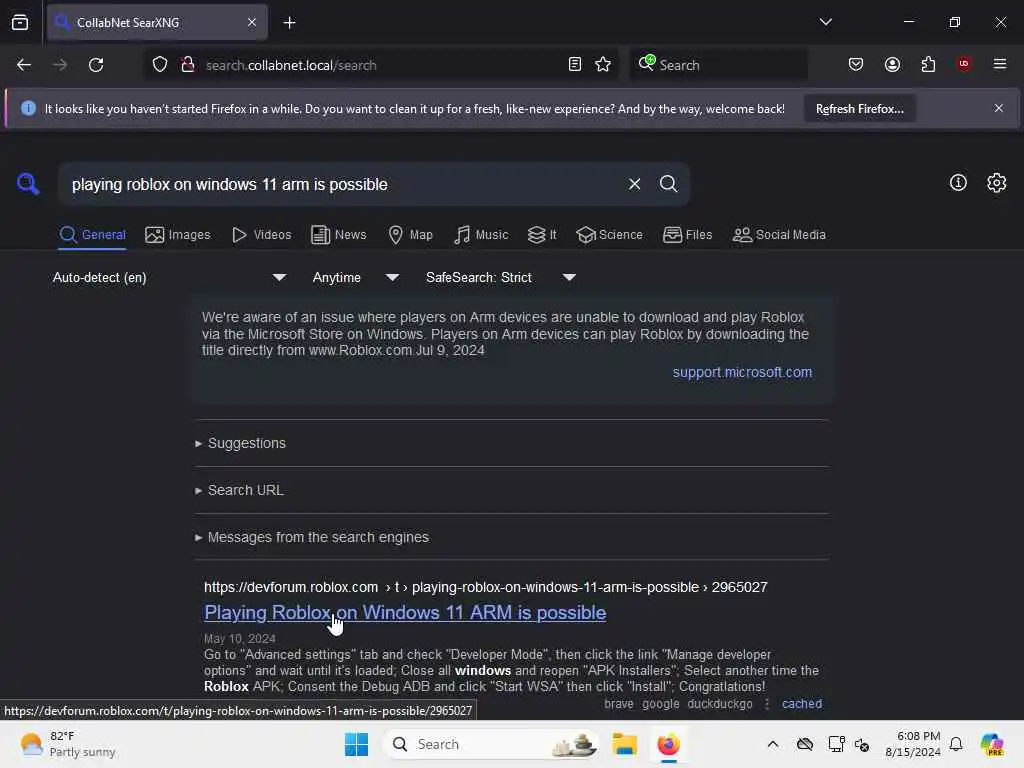This screenshot has width=1024, height=768.
Task: Clear the search query text
Action: pos(634,184)
